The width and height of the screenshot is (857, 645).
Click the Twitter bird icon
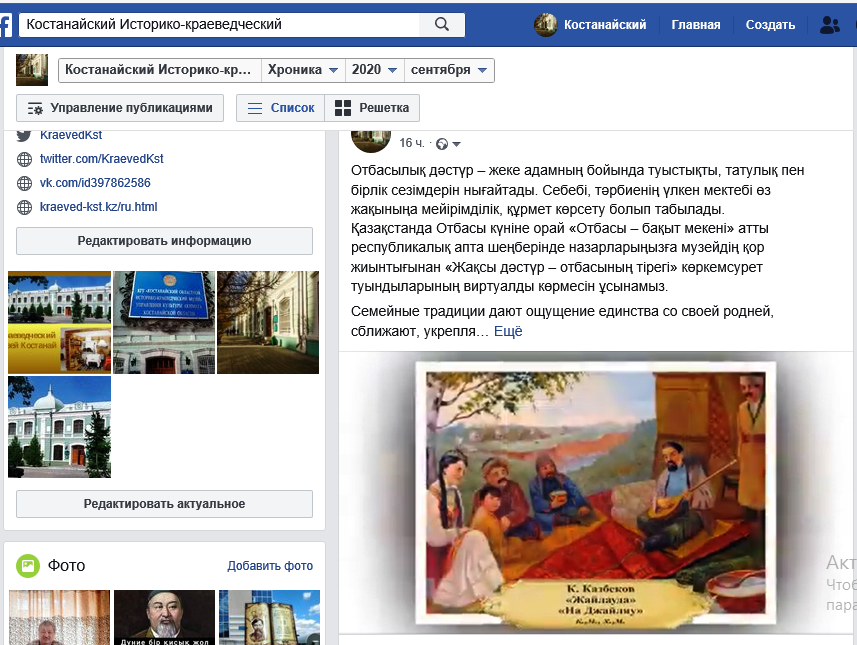(x=24, y=135)
